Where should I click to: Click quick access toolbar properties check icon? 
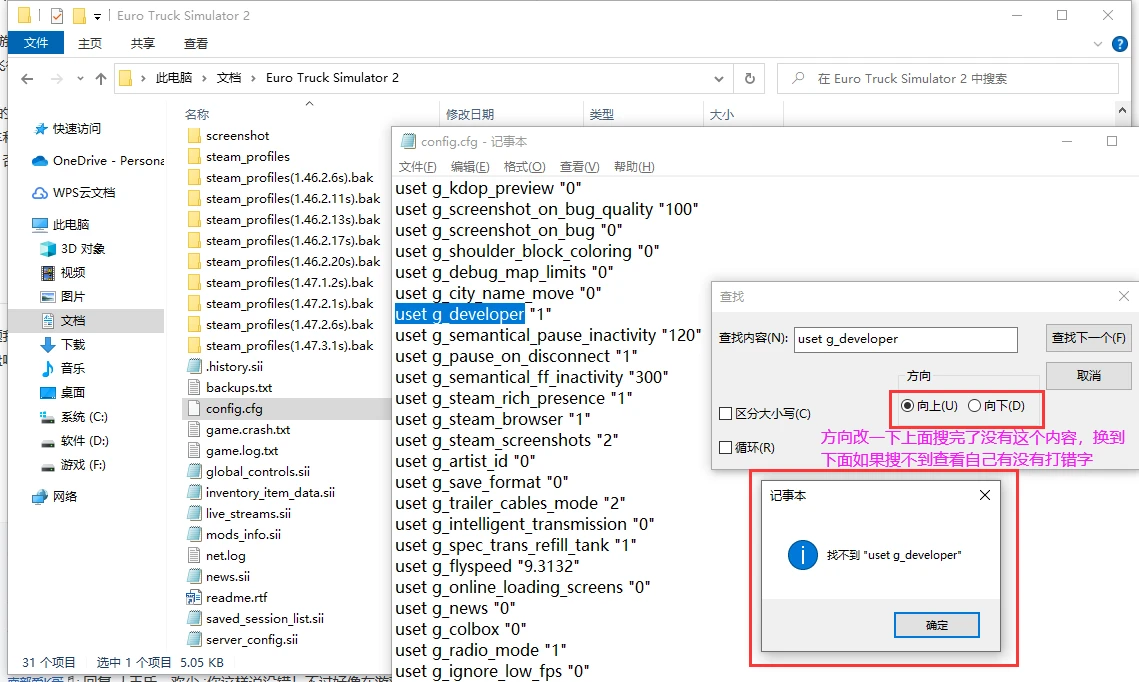pyautogui.click(x=57, y=15)
